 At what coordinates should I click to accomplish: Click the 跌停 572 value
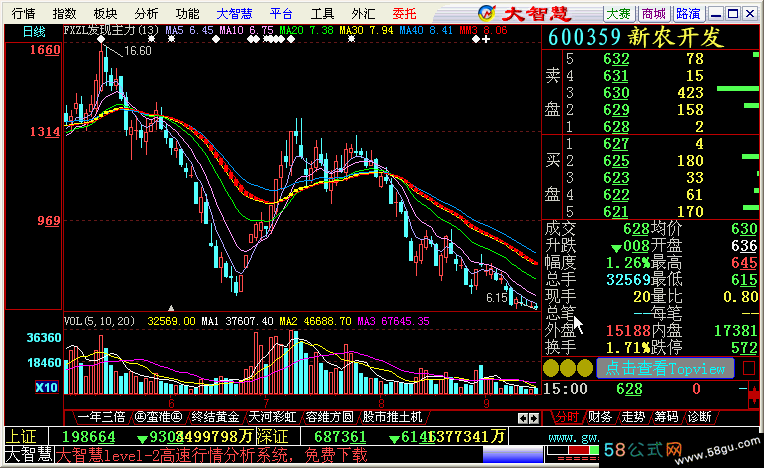(745, 348)
